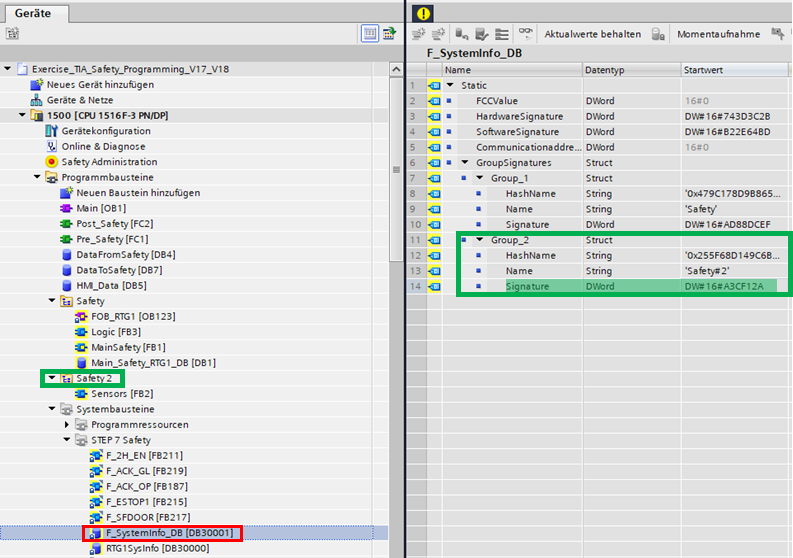Click the FOB_RTG1 [OB123] icon
This screenshot has width=793, height=558.
[81, 317]
